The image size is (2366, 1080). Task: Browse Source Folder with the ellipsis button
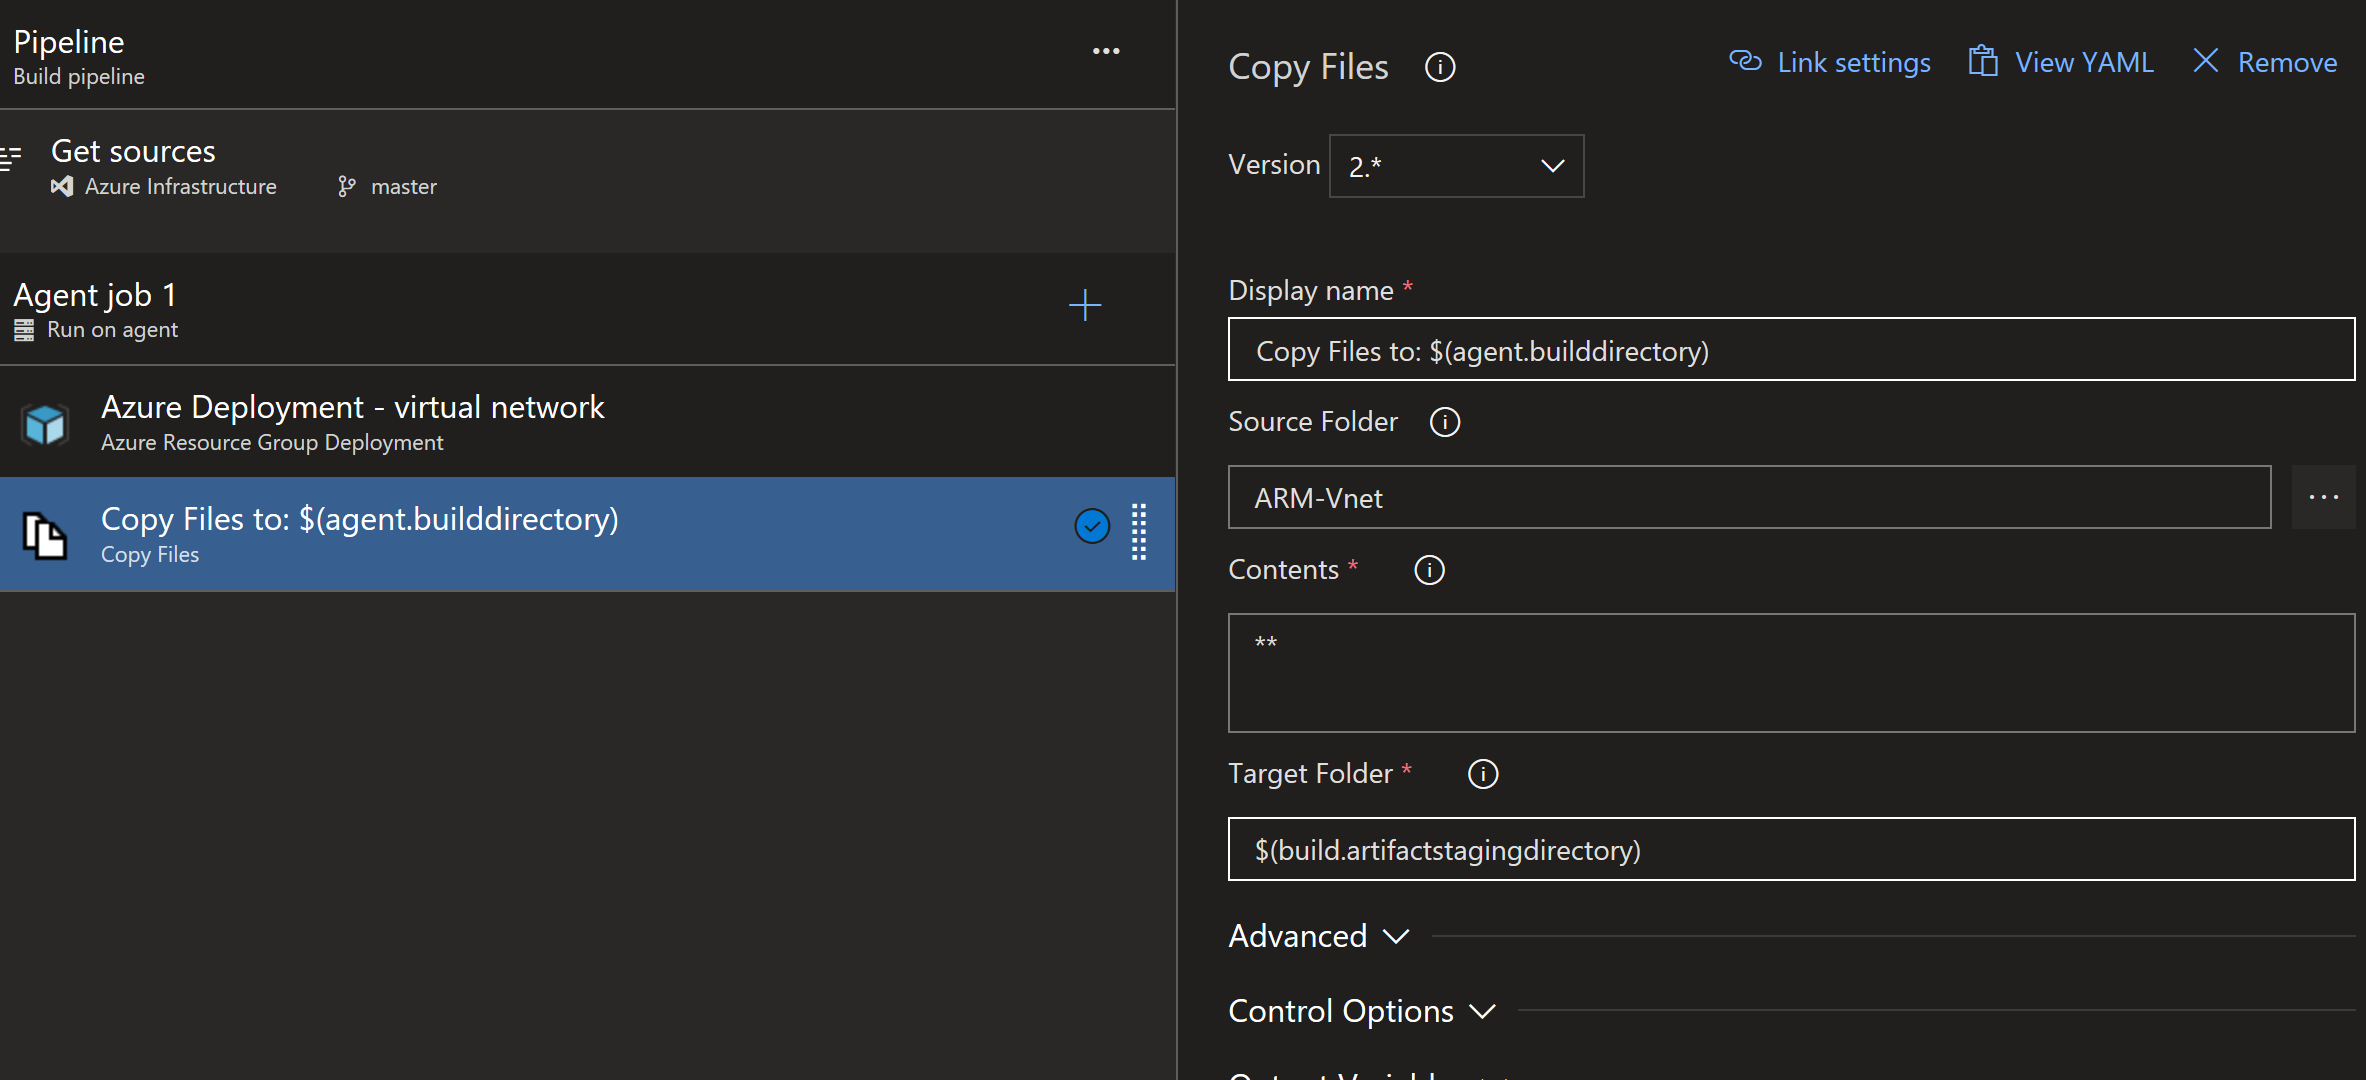click(x=2323, y=497)
